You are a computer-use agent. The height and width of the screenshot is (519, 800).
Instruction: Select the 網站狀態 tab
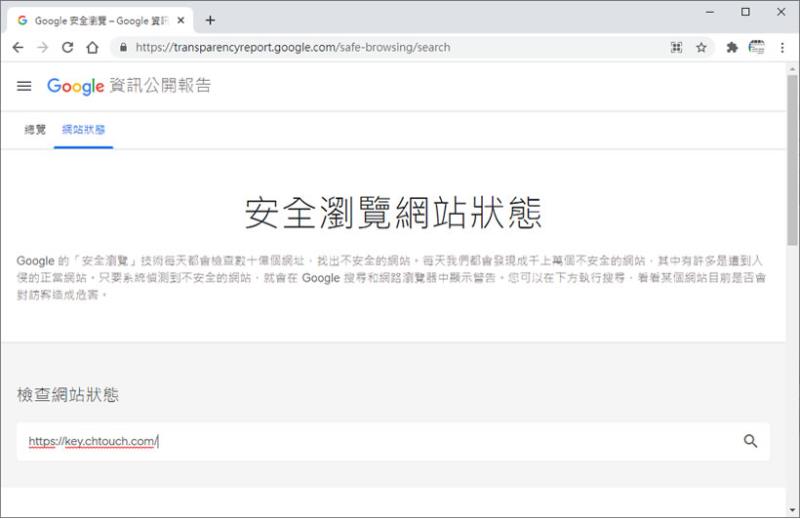[x=84, y=130]
